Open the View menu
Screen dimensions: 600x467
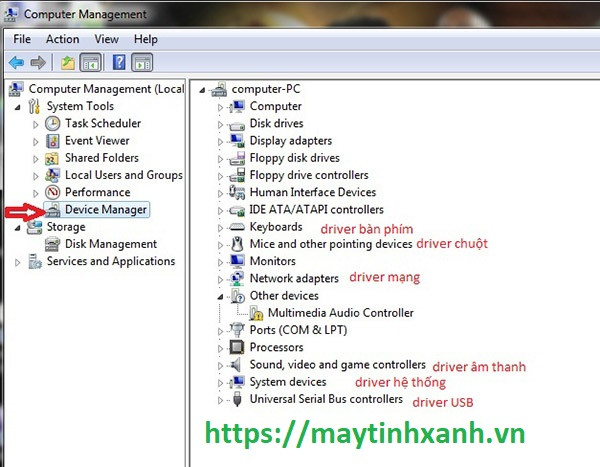(106, 39)
